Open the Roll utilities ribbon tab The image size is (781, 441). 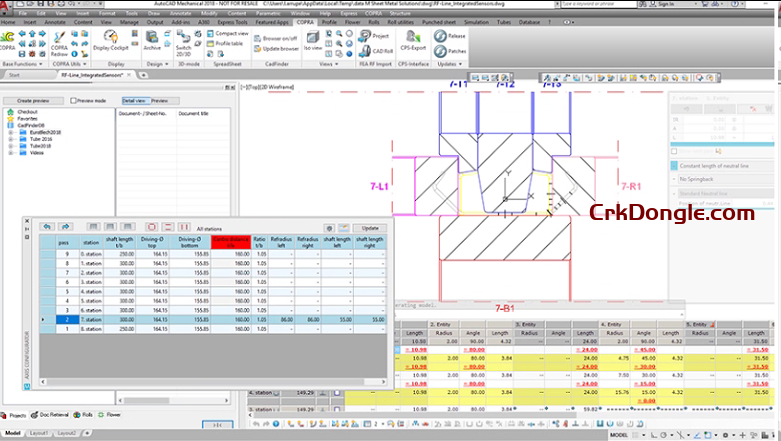click(x=400, y=22)
